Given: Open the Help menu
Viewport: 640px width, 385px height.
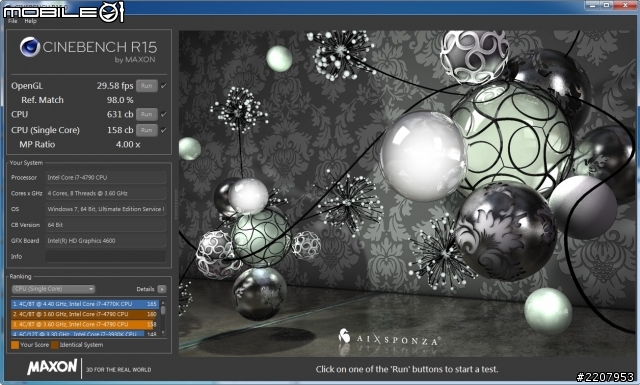Looking at the screenshot, I should point(30,21).
